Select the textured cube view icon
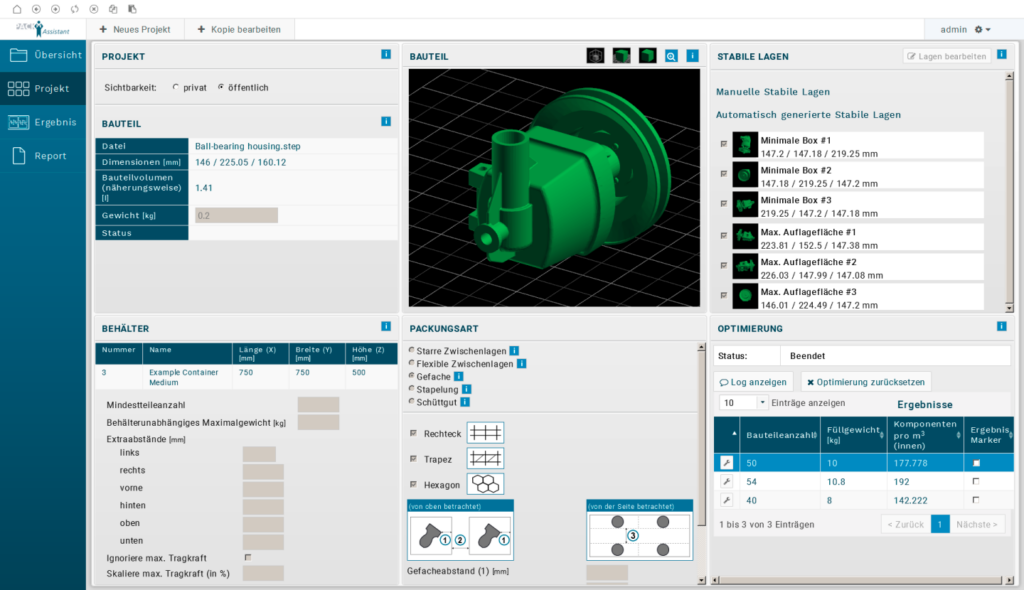The width and height of the screenshot is (1024, 590). [x=621, y=57]
